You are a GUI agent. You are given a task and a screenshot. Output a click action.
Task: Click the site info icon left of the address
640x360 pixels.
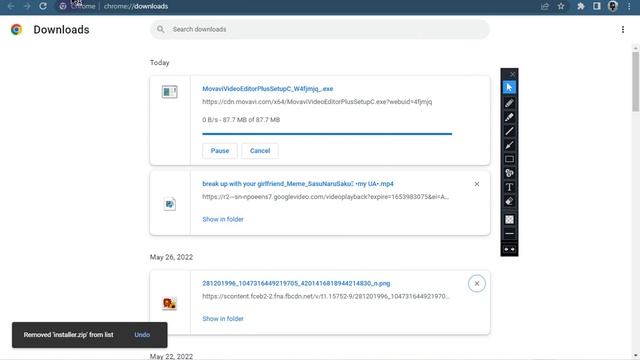(63, 6)
